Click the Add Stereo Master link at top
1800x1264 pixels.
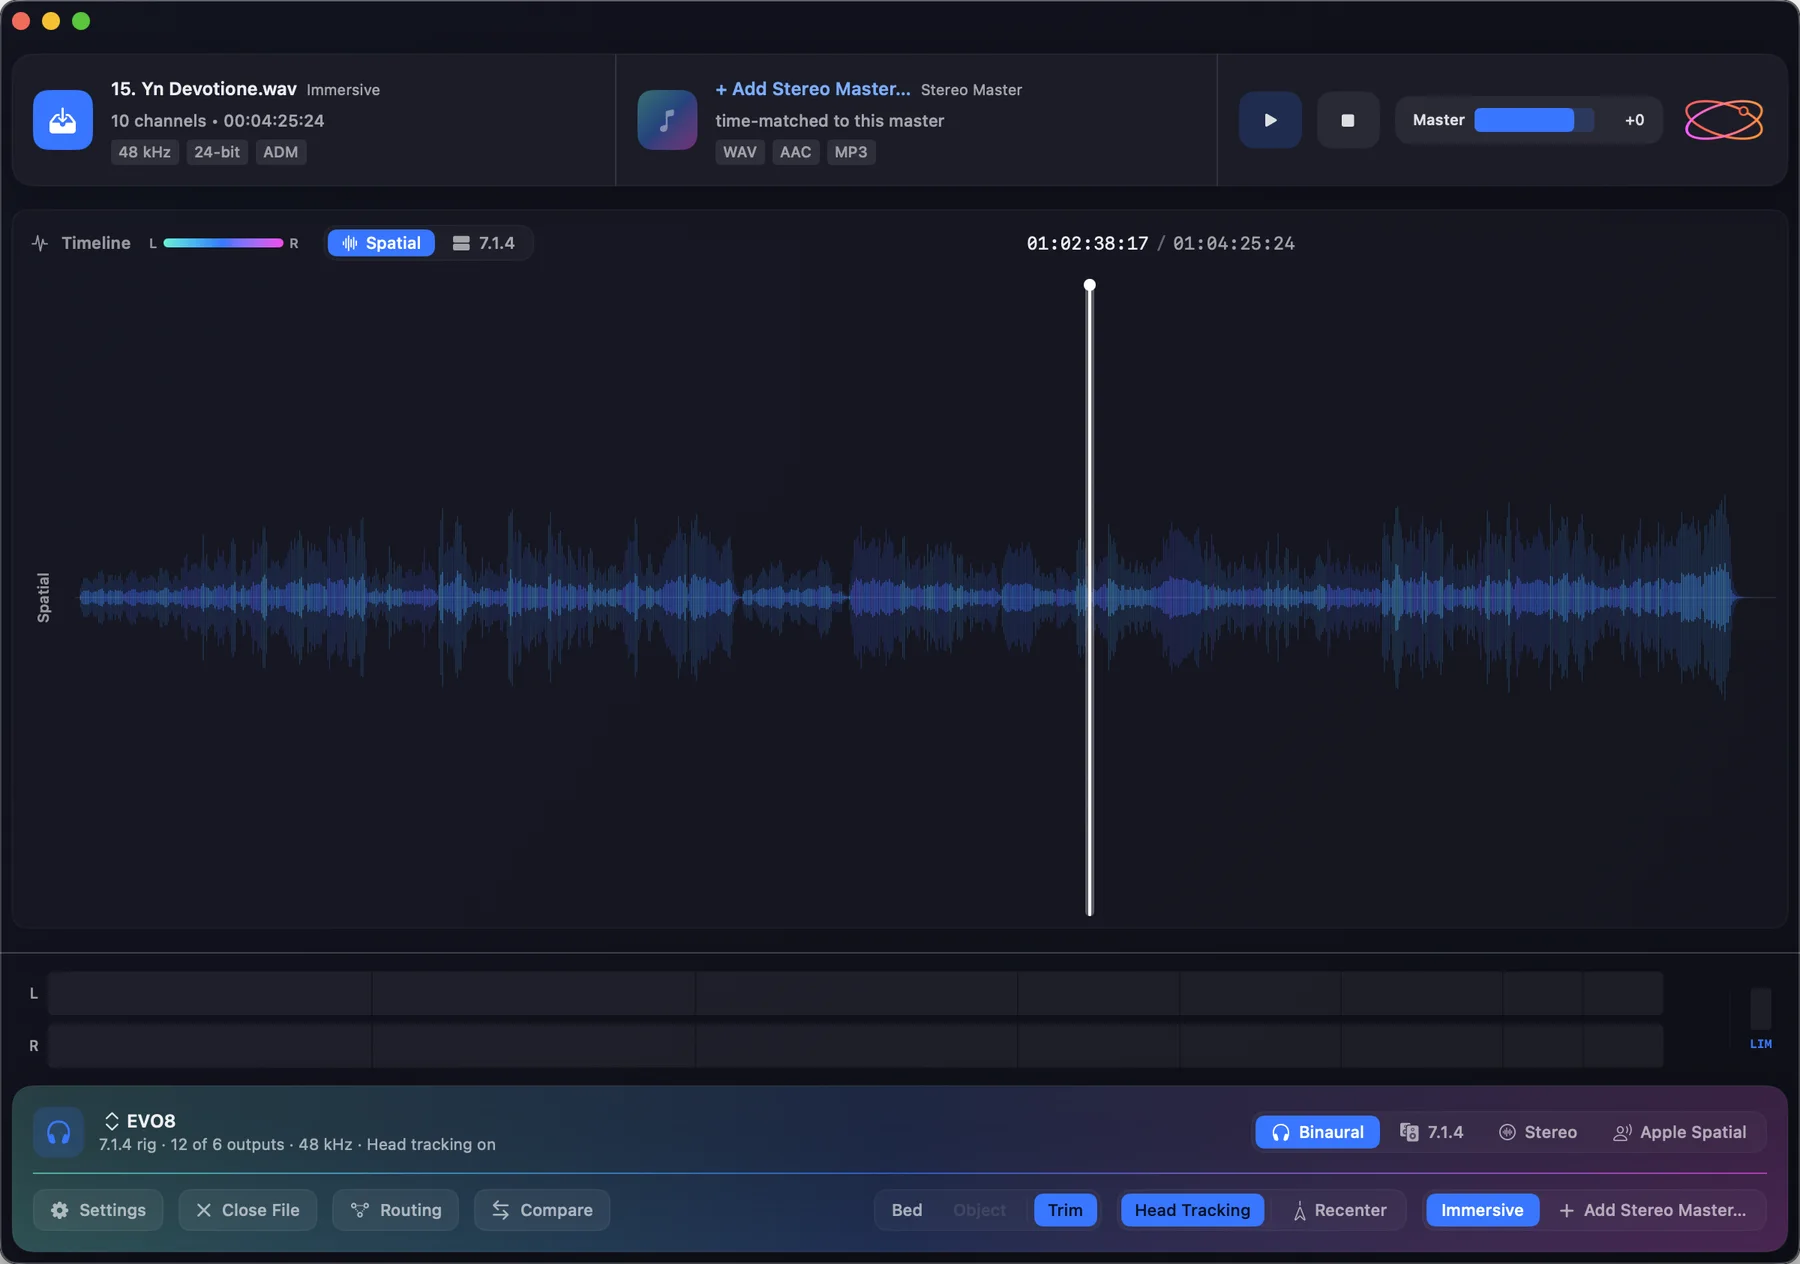pyautogui.click(x=813, y=89)
